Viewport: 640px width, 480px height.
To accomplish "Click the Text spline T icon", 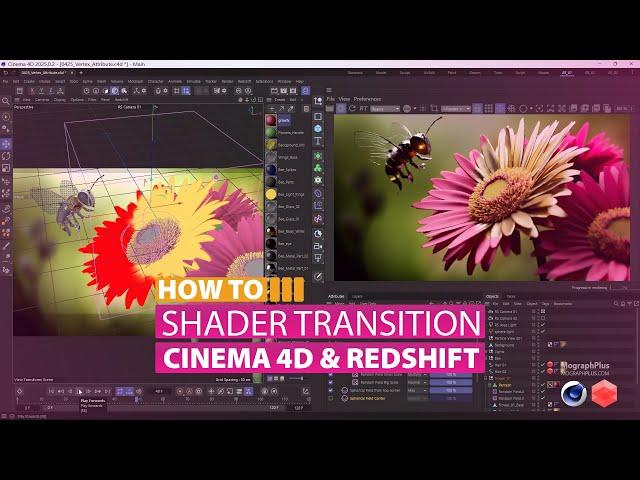I will pos(318,141).
